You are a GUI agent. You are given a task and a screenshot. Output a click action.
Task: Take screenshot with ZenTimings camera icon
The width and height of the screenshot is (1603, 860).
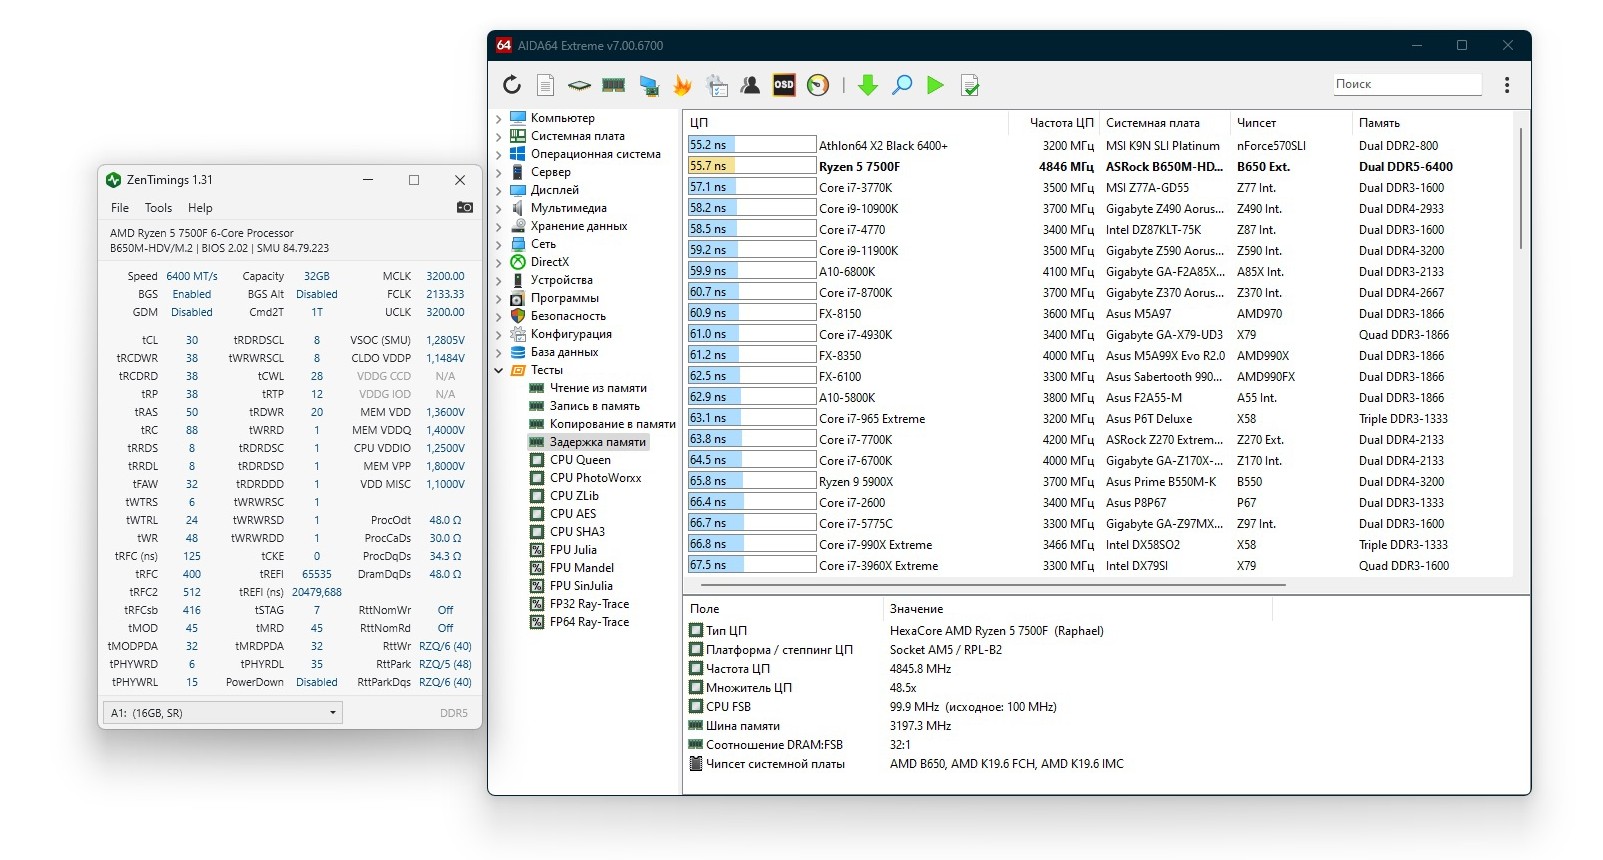tap(465, 208)
